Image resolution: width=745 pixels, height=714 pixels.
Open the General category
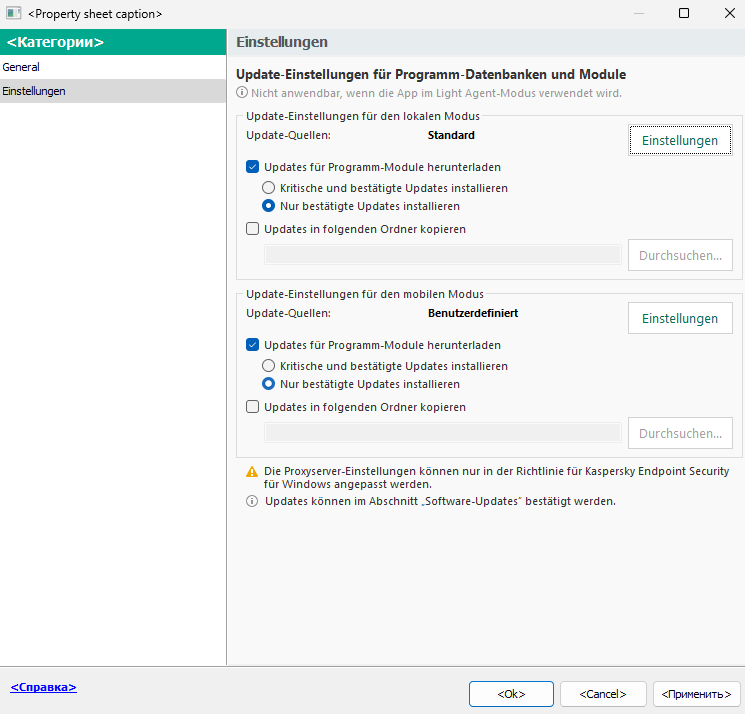point(22,67)
